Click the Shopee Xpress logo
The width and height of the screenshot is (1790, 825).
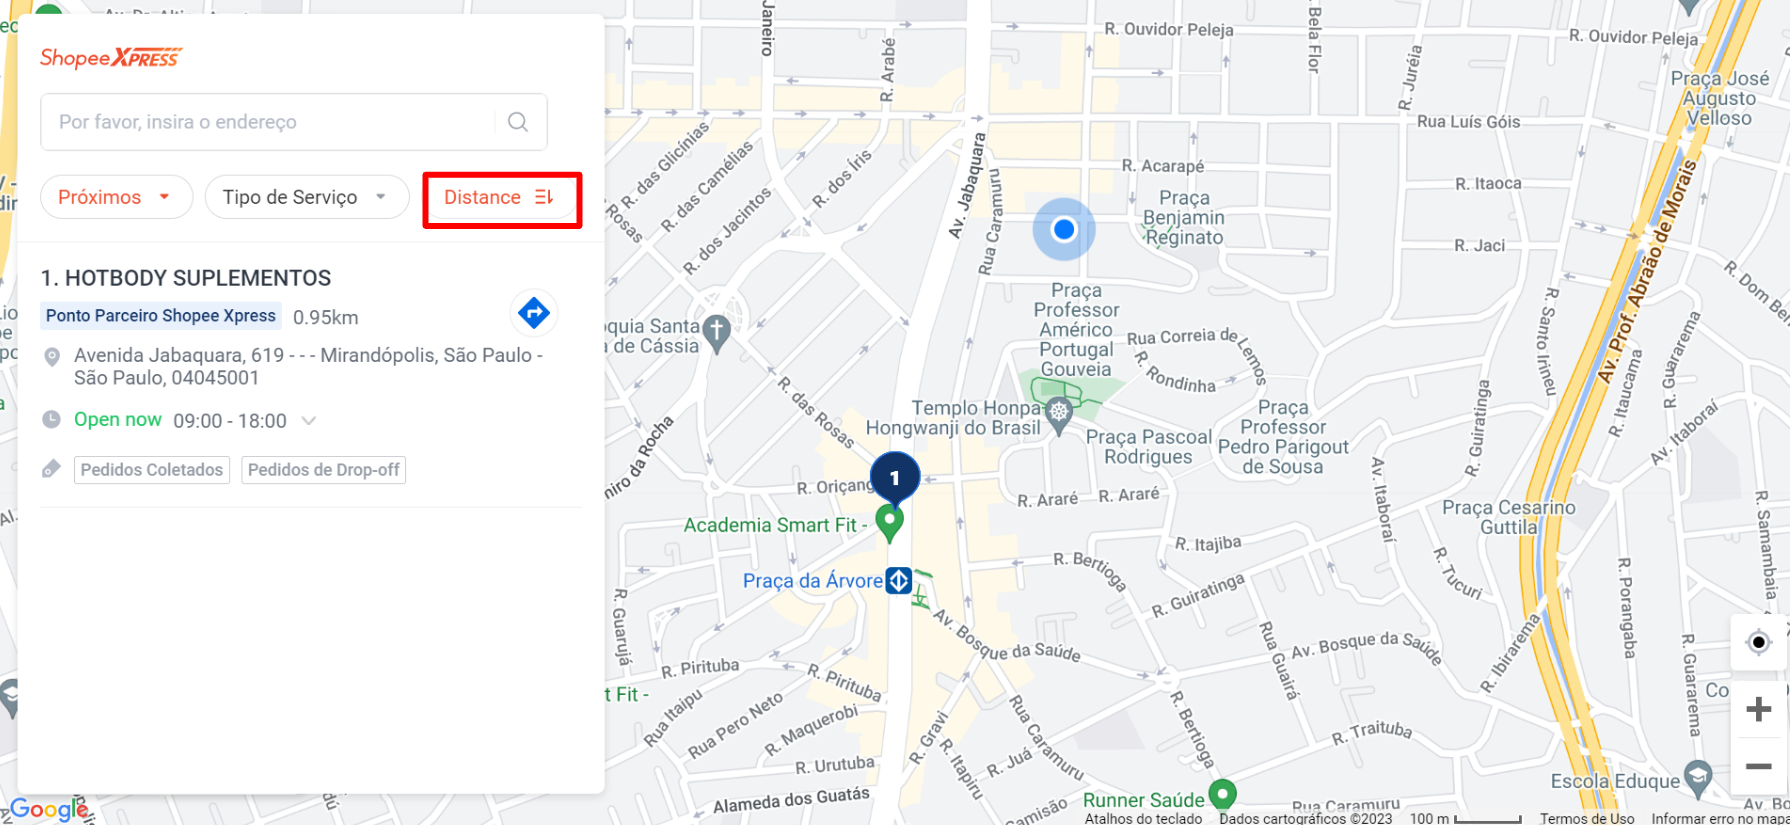click(x=111, y=58)
